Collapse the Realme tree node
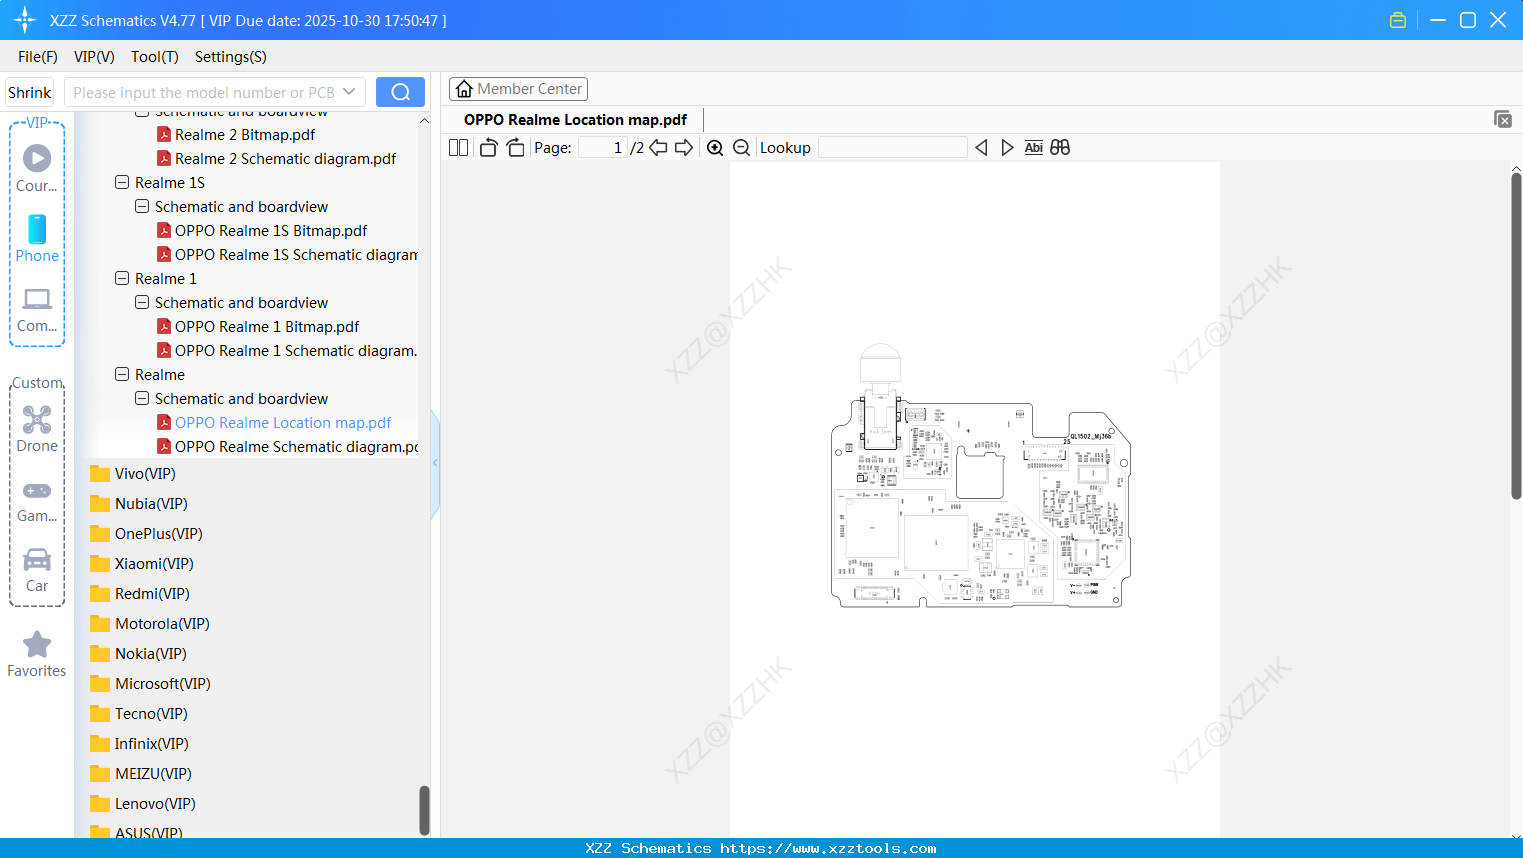Image resolution: width=1523 pixels, height=858 pixels. click(122, 375)
